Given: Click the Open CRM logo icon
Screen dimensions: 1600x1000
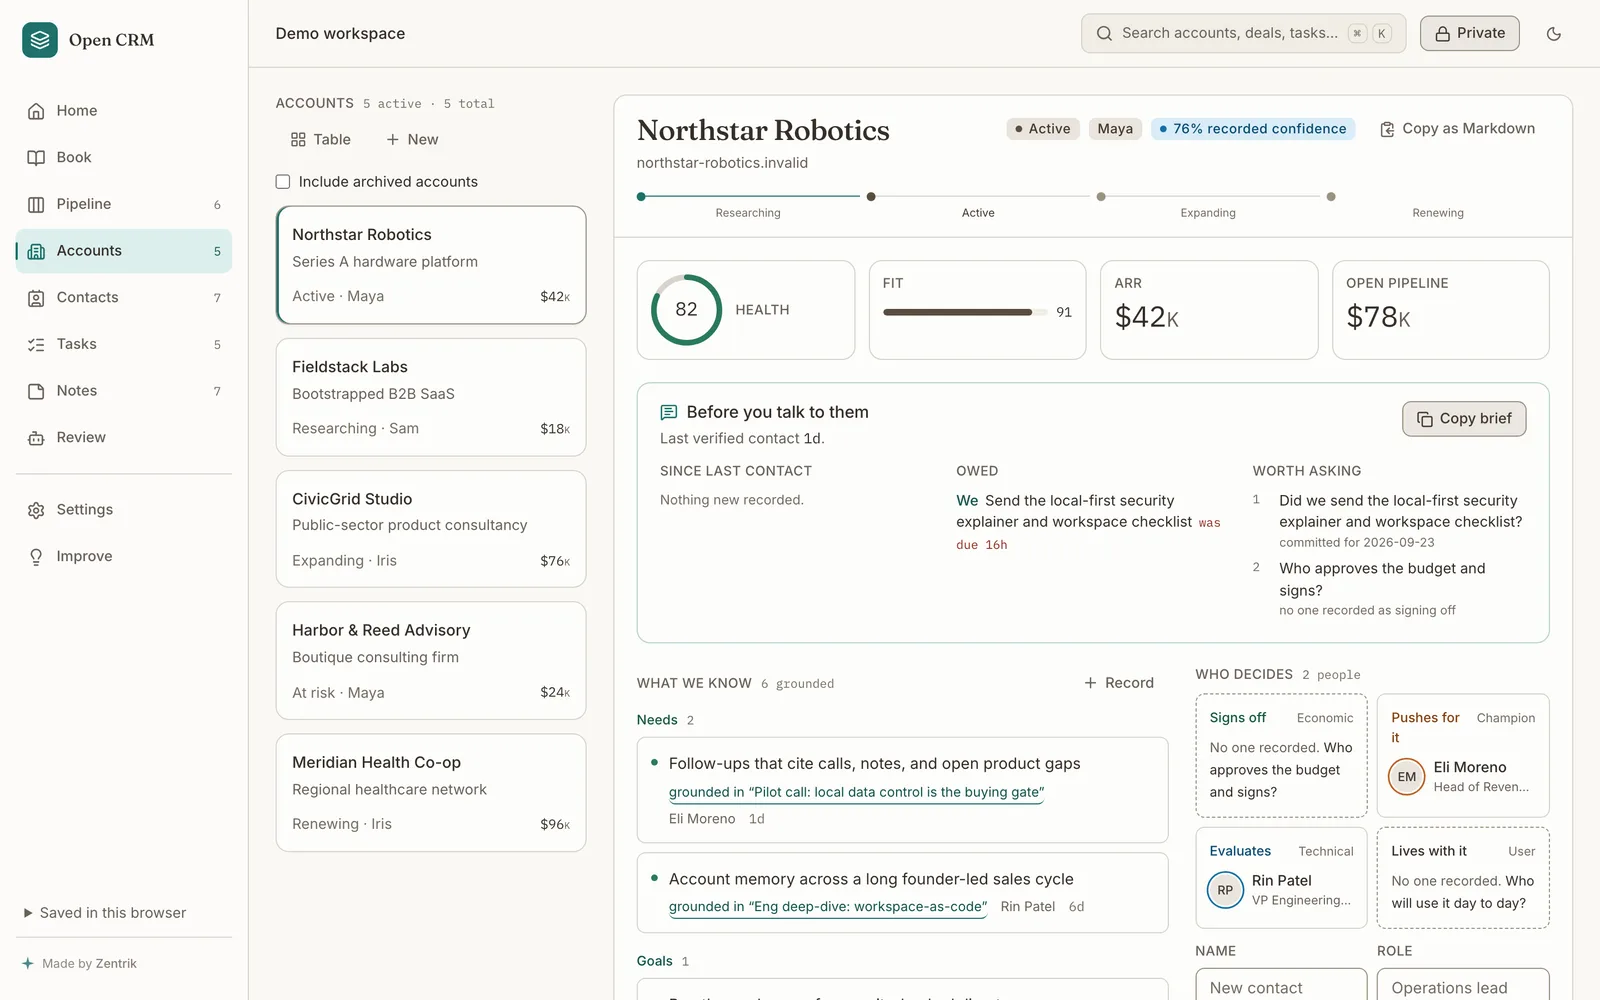Looking at the screenshot, I should pyautogui.click(x=40, y=40).
